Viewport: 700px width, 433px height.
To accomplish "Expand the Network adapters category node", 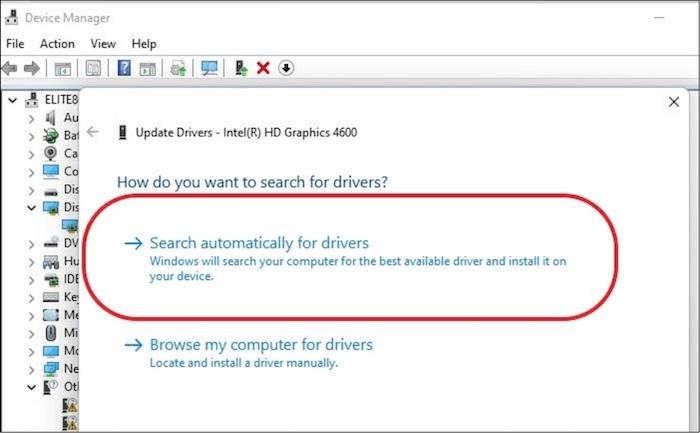I will point(31,370).
